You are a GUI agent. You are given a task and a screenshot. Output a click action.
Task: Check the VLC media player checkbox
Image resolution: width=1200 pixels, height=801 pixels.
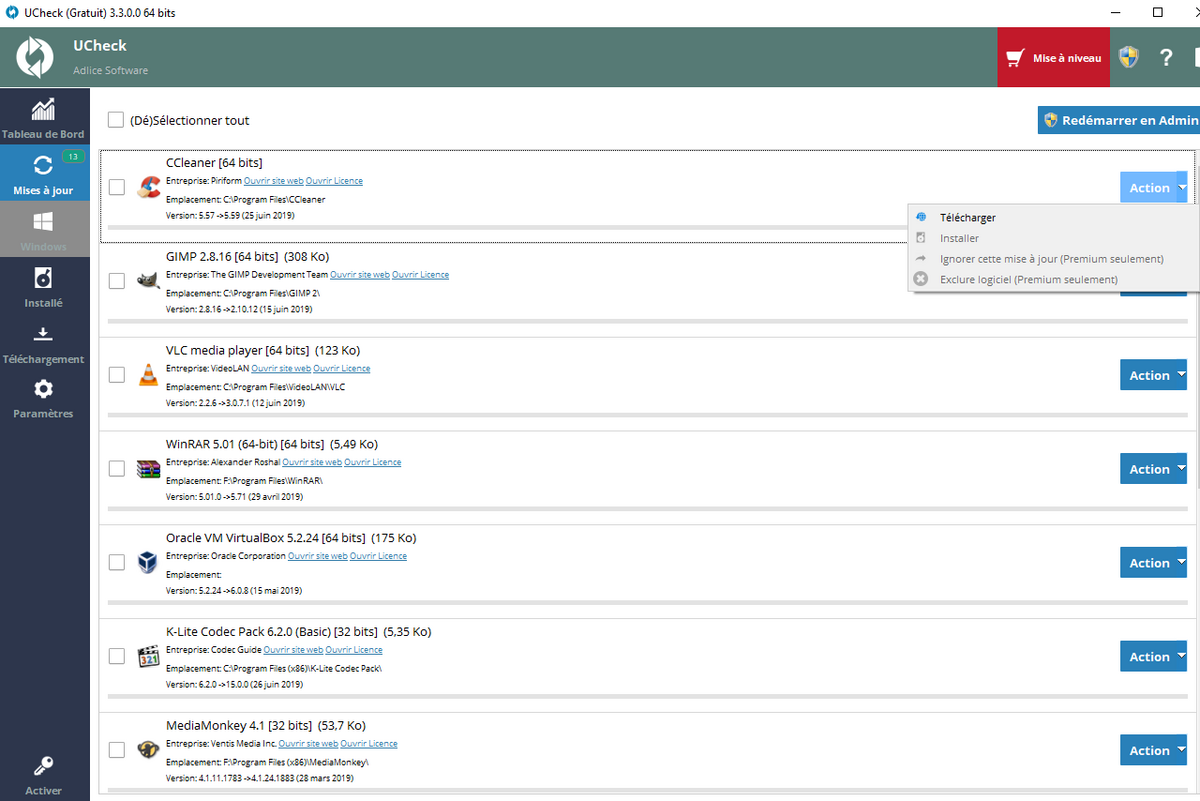pos(117,375)
